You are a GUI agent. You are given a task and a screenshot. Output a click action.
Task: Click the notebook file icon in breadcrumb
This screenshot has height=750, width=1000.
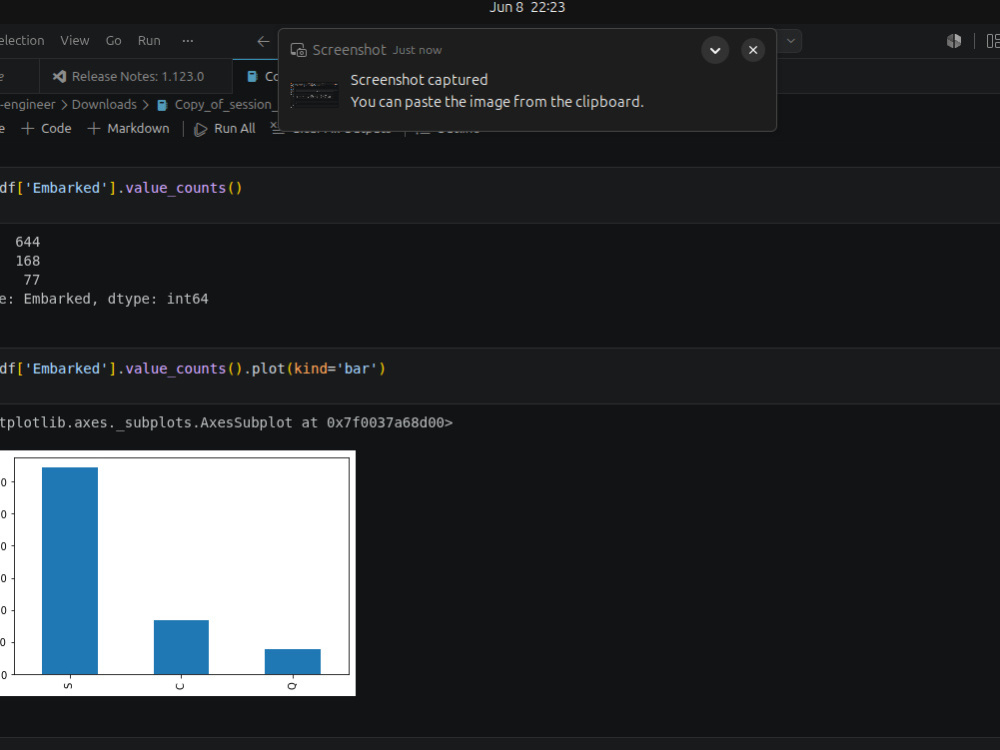[x=162, y=105]
